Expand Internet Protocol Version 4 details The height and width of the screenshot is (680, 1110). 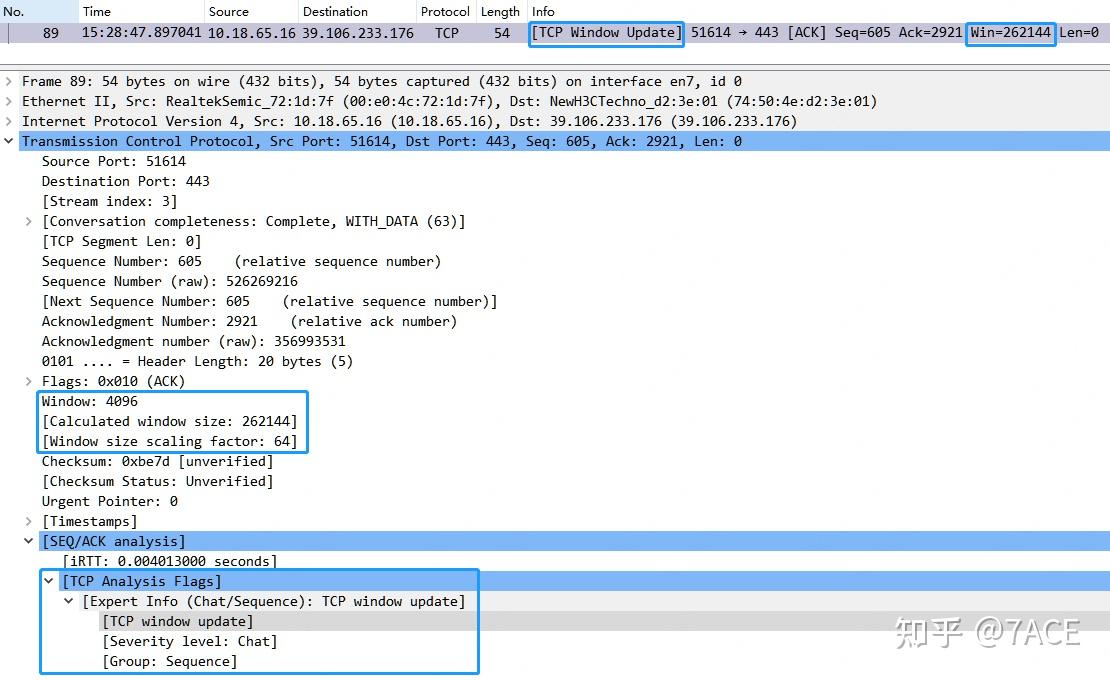(x=8, y=121)
